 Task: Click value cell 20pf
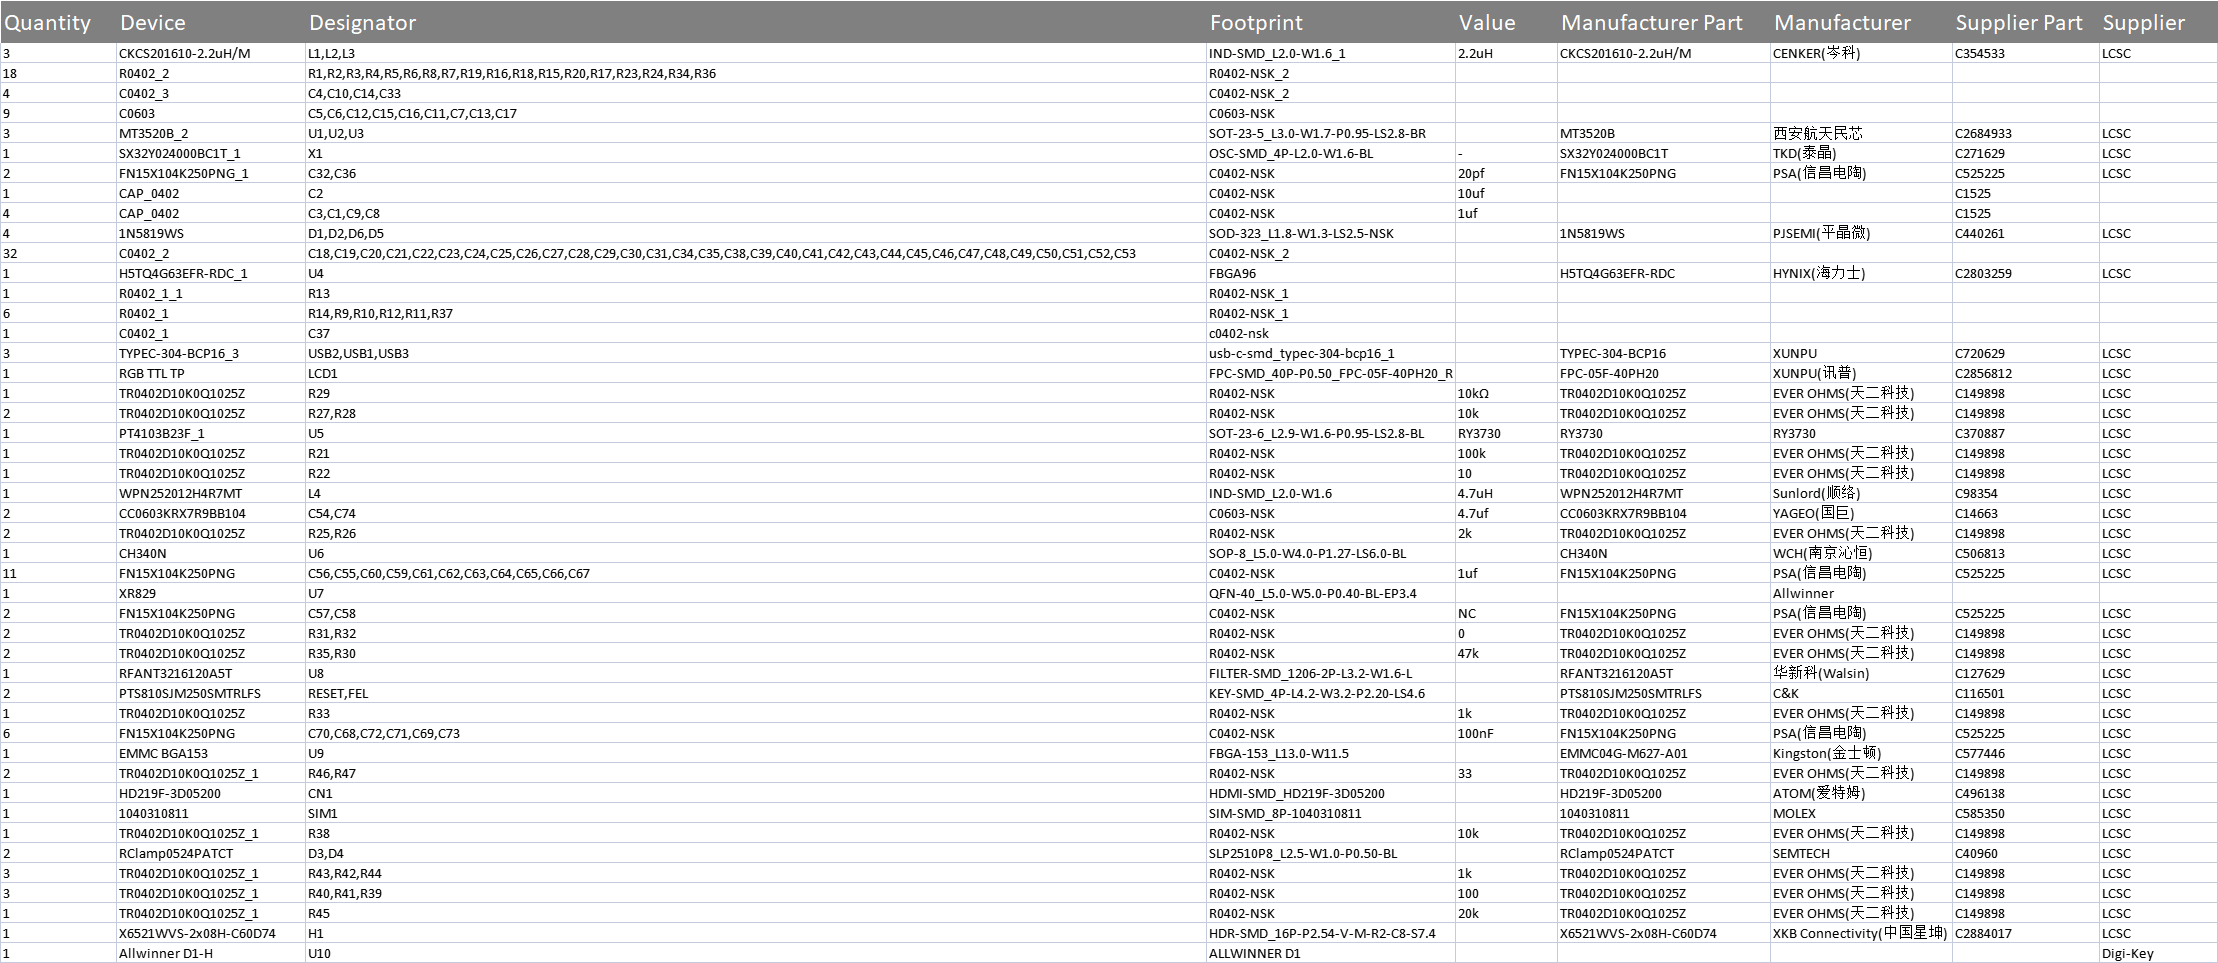pos(1471,173)
